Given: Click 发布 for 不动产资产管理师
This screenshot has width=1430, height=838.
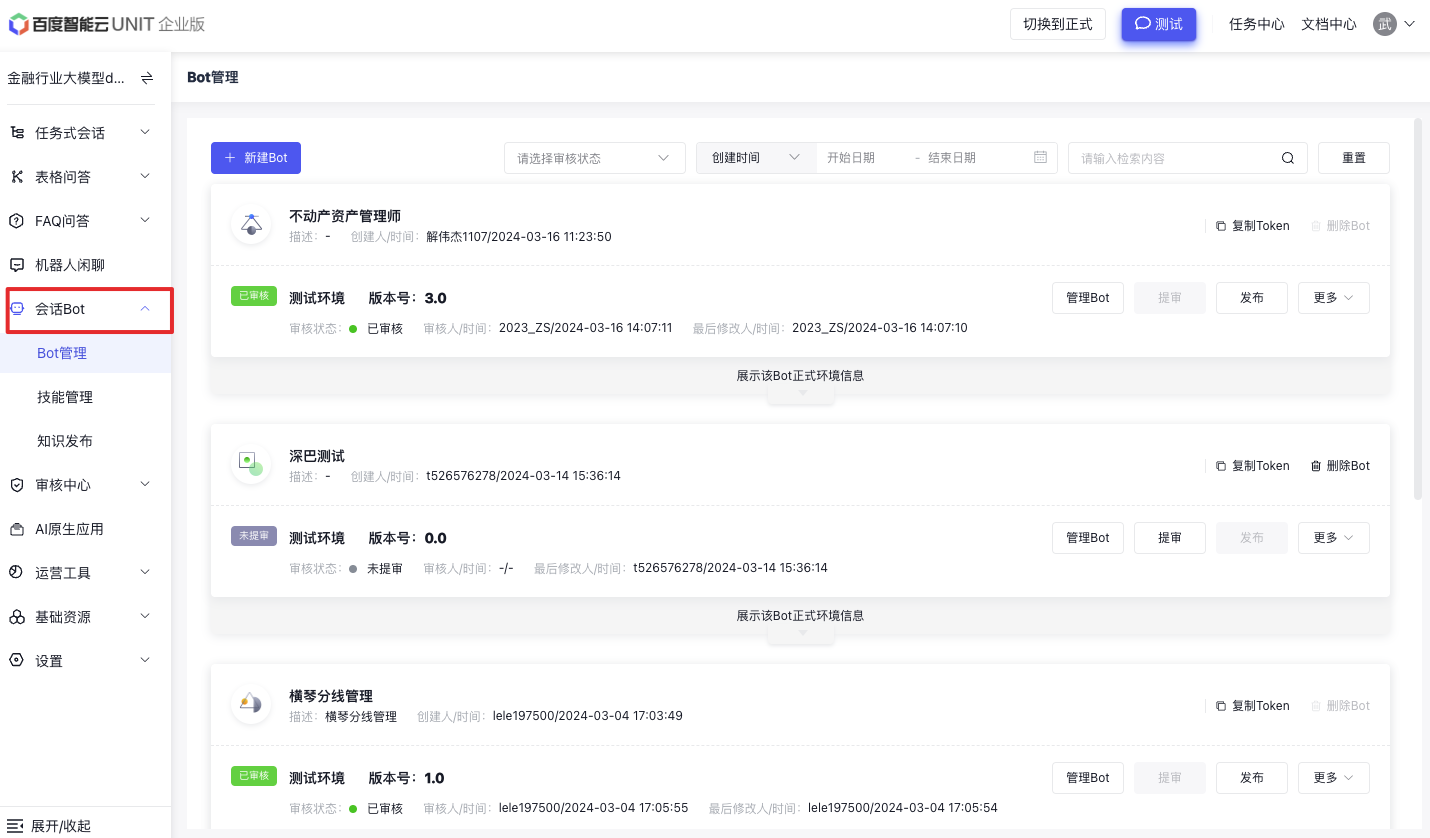Looking at the screenshot, I should 1252,298.
